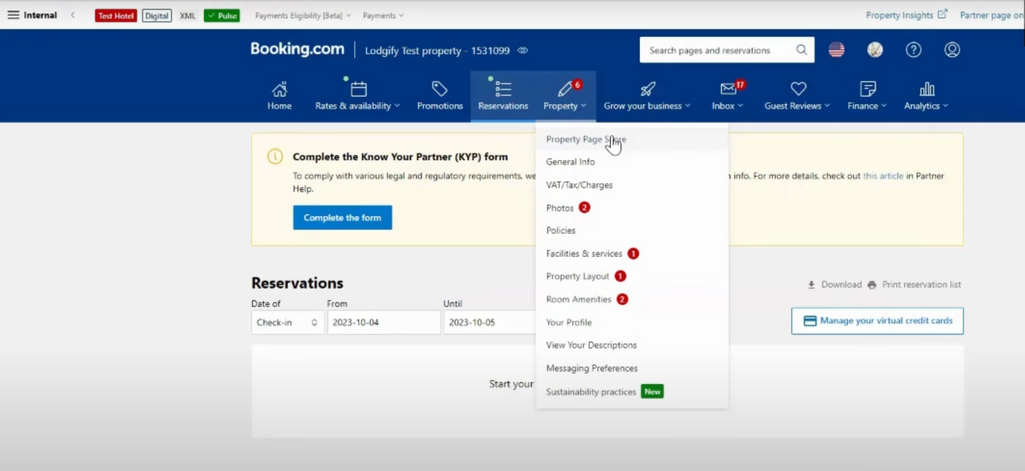Open Analytics bar chart menu
Screen dimensions: 1025x471
click(x=926, y=96)
